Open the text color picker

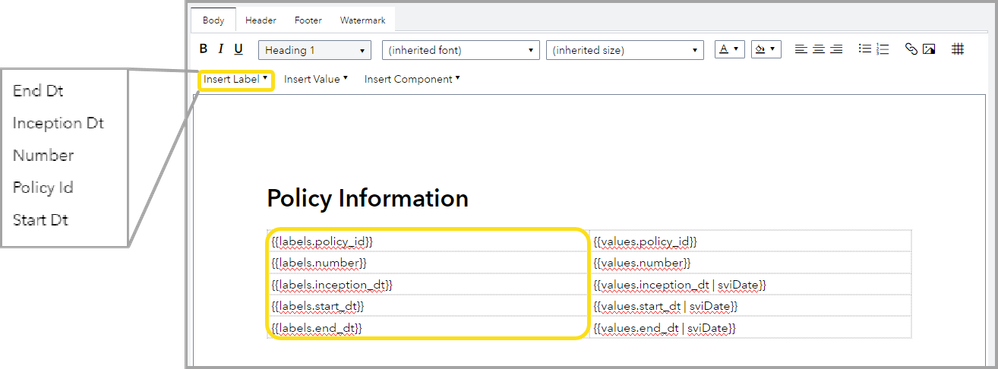tap(730, 50)
